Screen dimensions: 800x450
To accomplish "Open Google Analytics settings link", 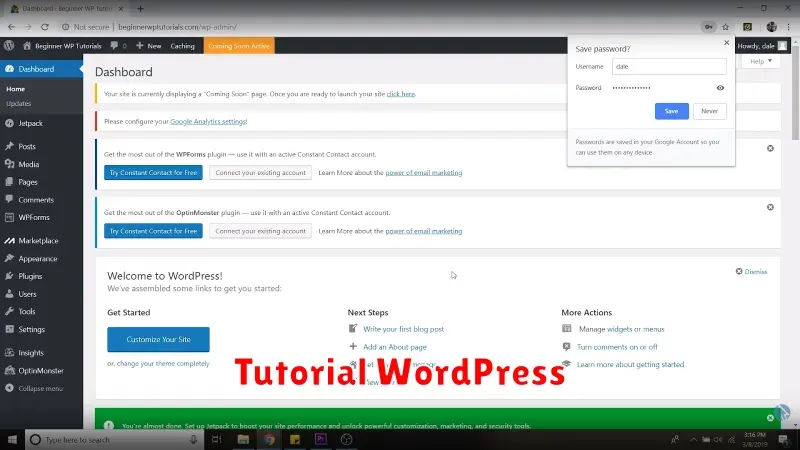I will click(x=209, y=121).
